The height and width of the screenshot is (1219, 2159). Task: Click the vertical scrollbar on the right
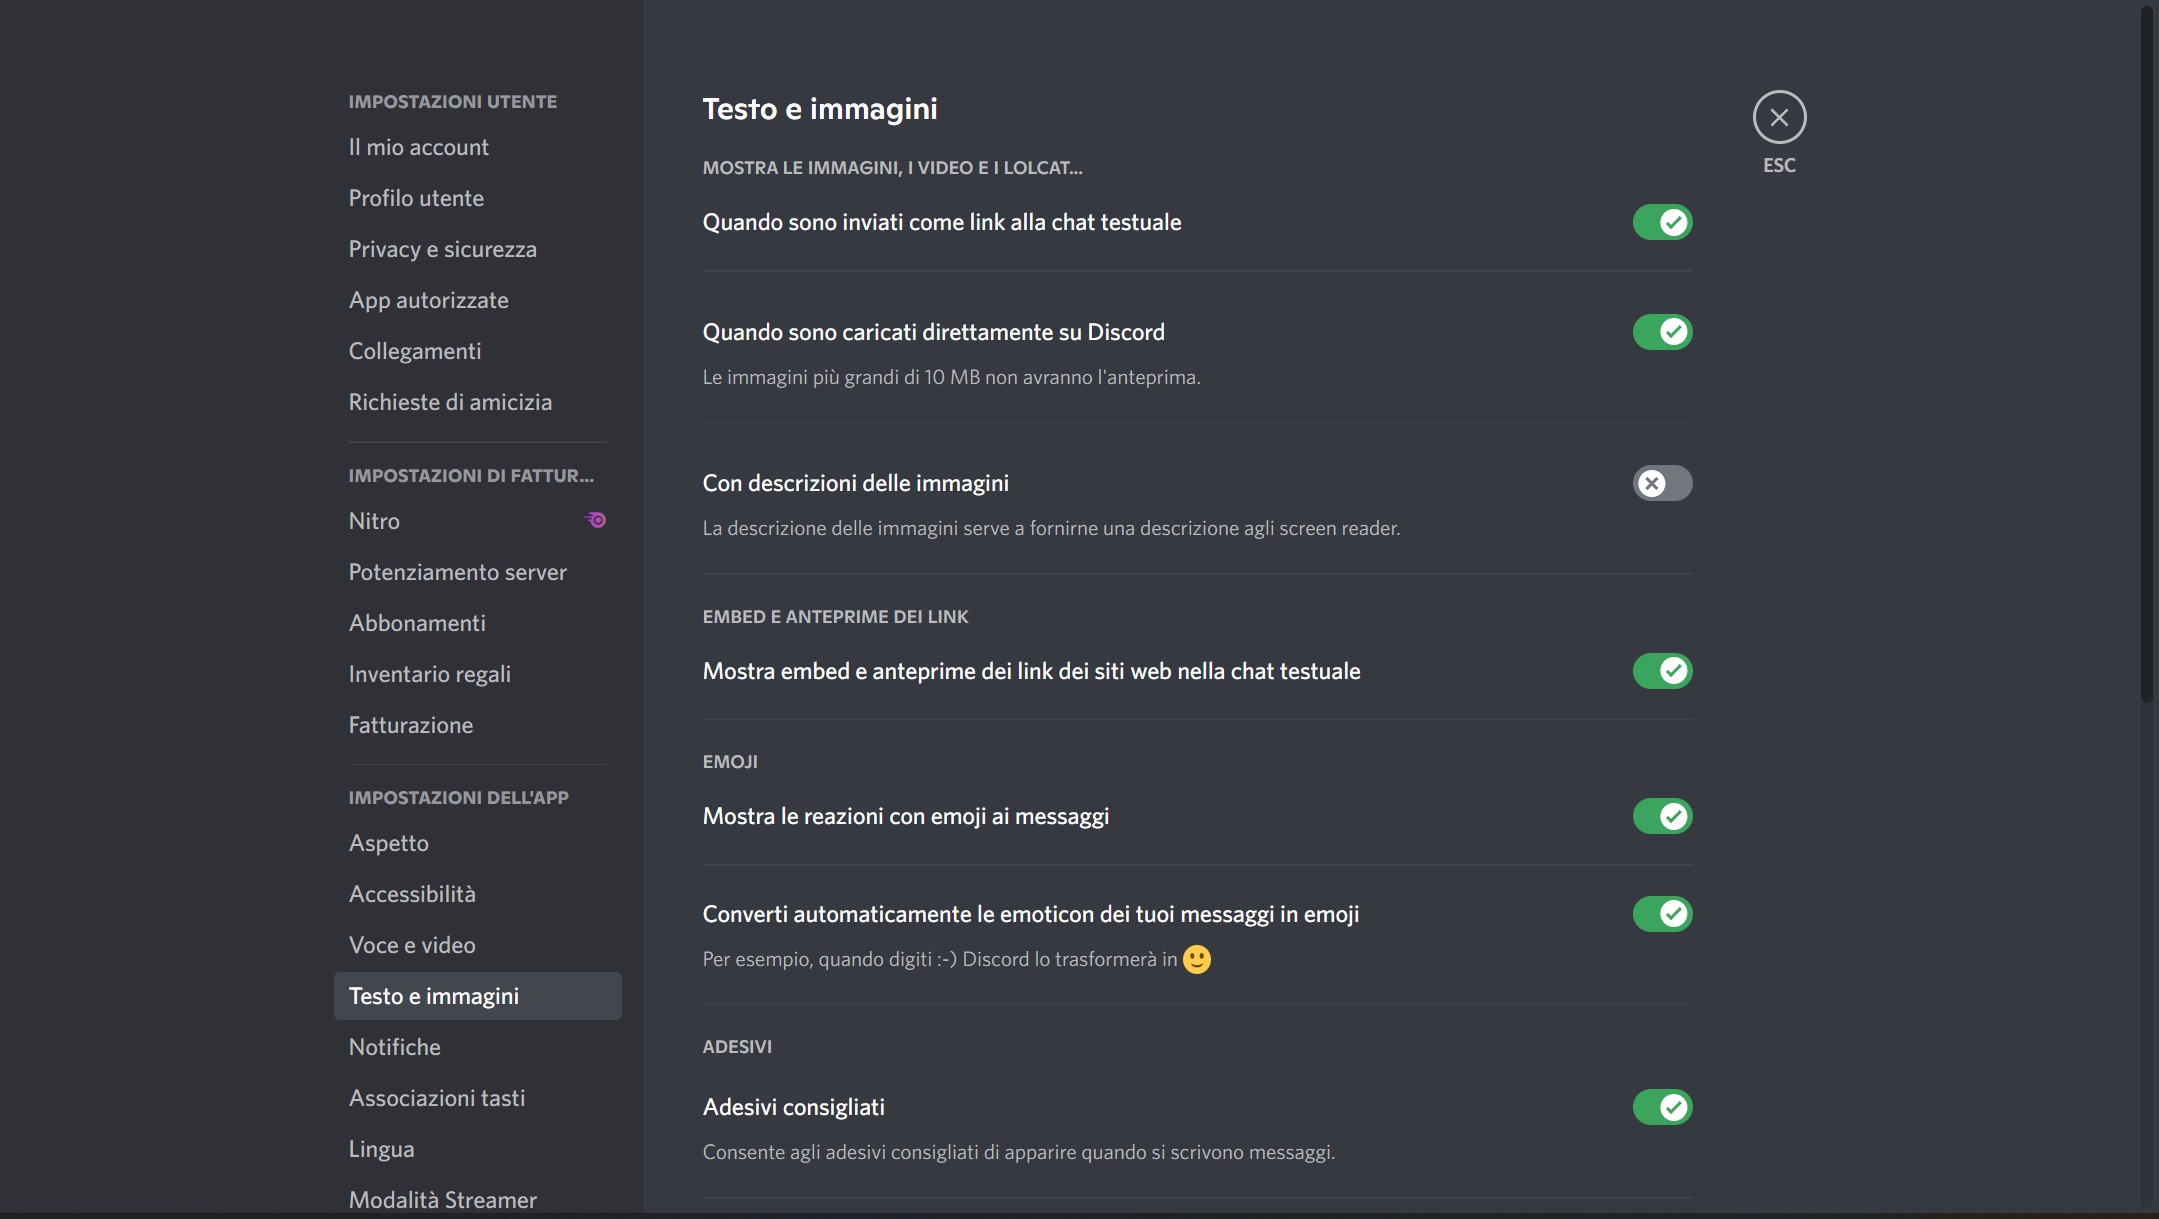(x=2145, y=350)
